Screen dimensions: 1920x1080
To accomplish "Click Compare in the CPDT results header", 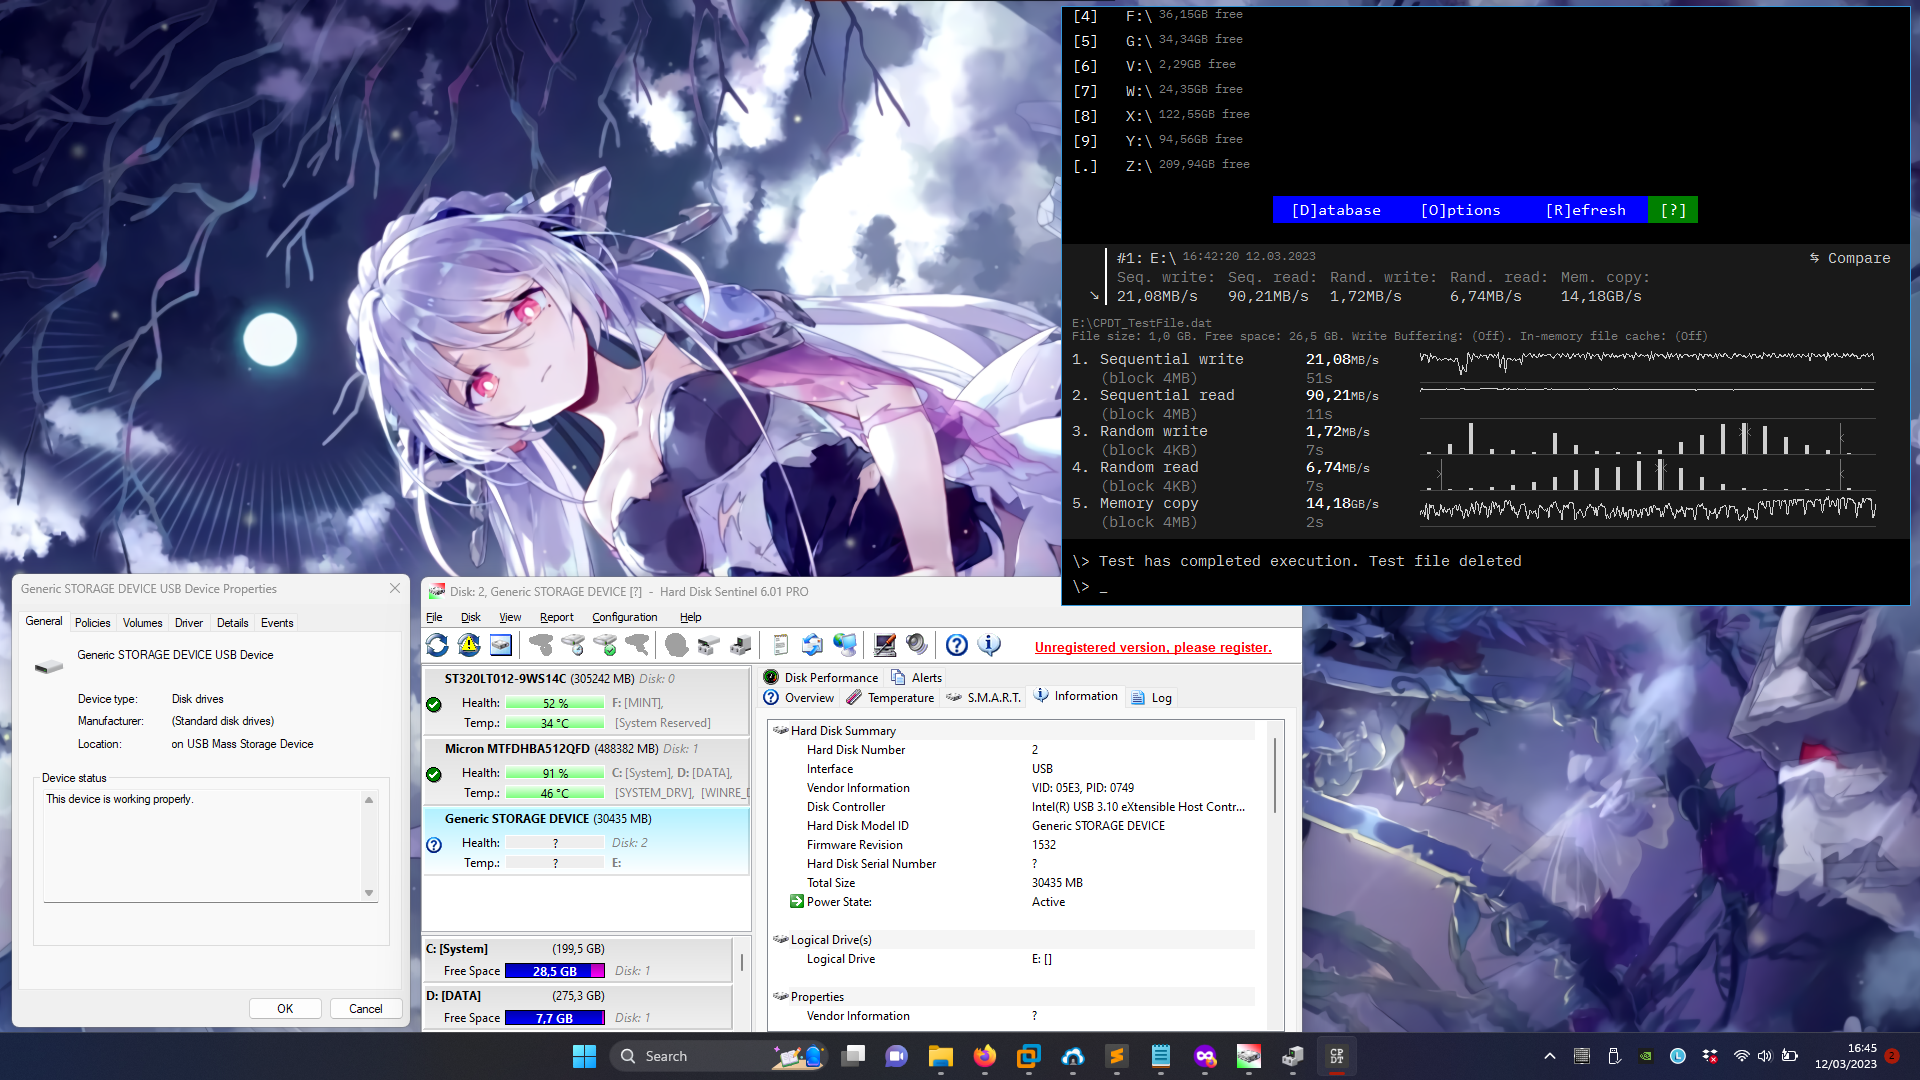I will (1850, 258).
